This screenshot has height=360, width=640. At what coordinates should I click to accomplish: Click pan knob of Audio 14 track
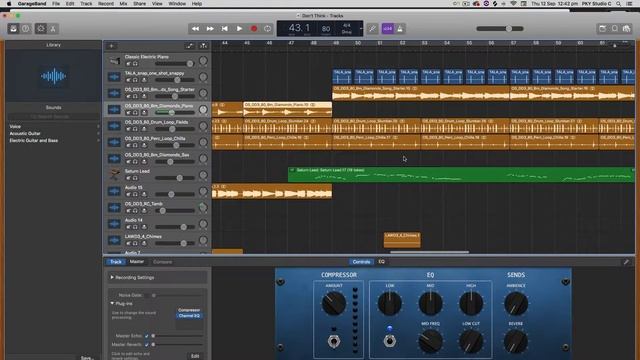coord(203,224)
